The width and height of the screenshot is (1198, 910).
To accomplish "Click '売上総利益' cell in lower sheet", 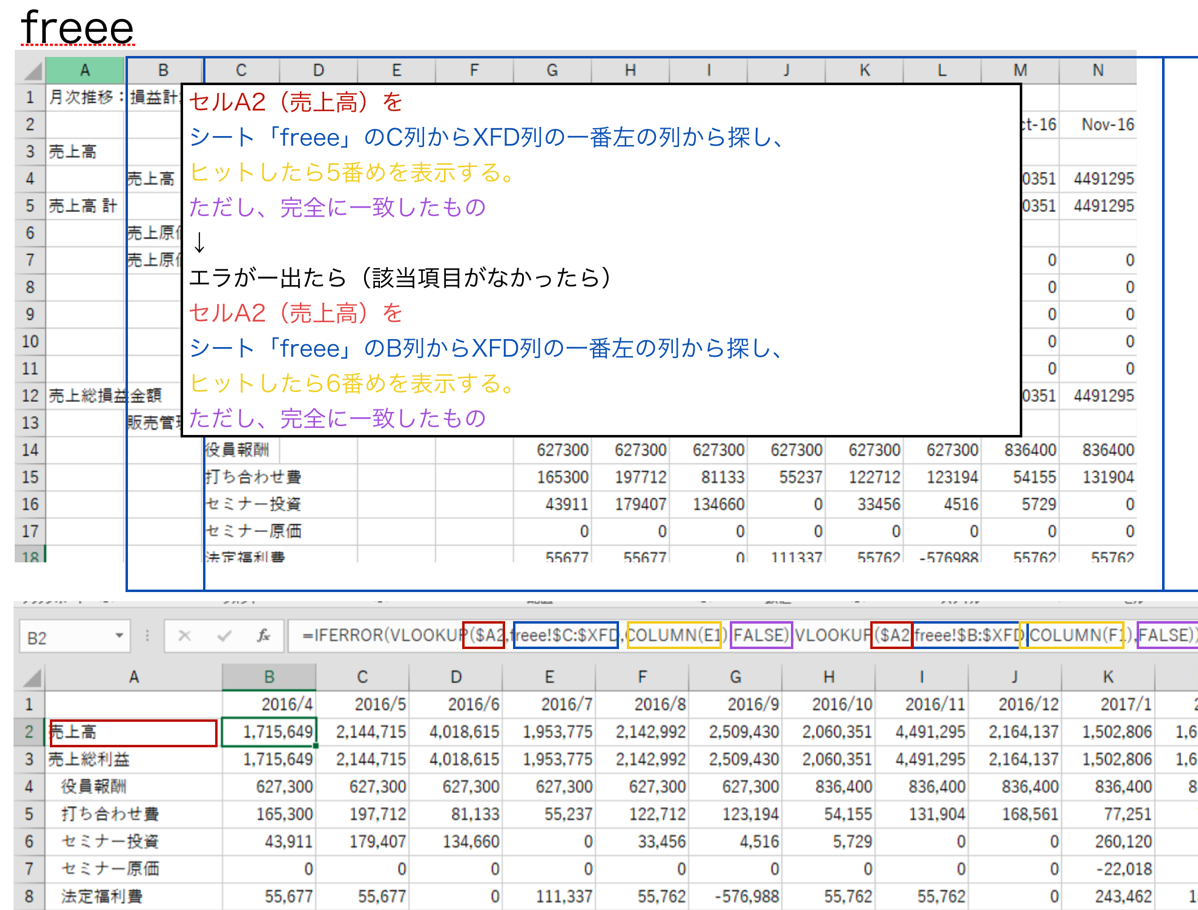I will (x=133, y=759).
